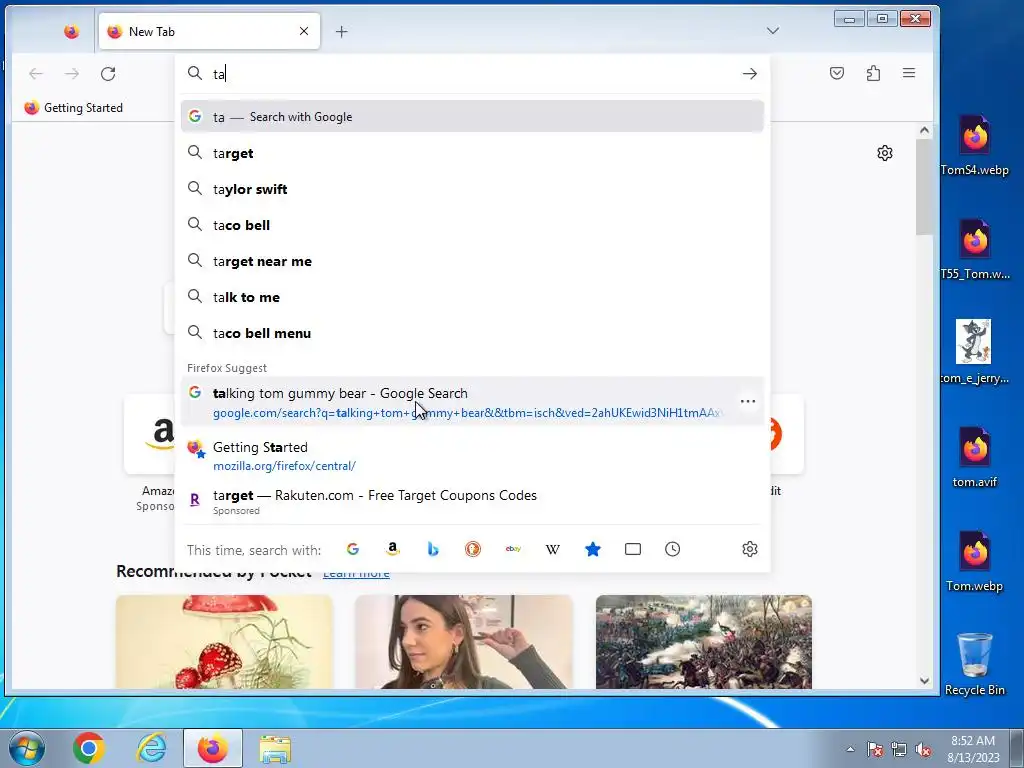The width and height of the screenshot is (1024, 768).
Task: Open search settings gear in dropdown
Action: coord(750,549)
